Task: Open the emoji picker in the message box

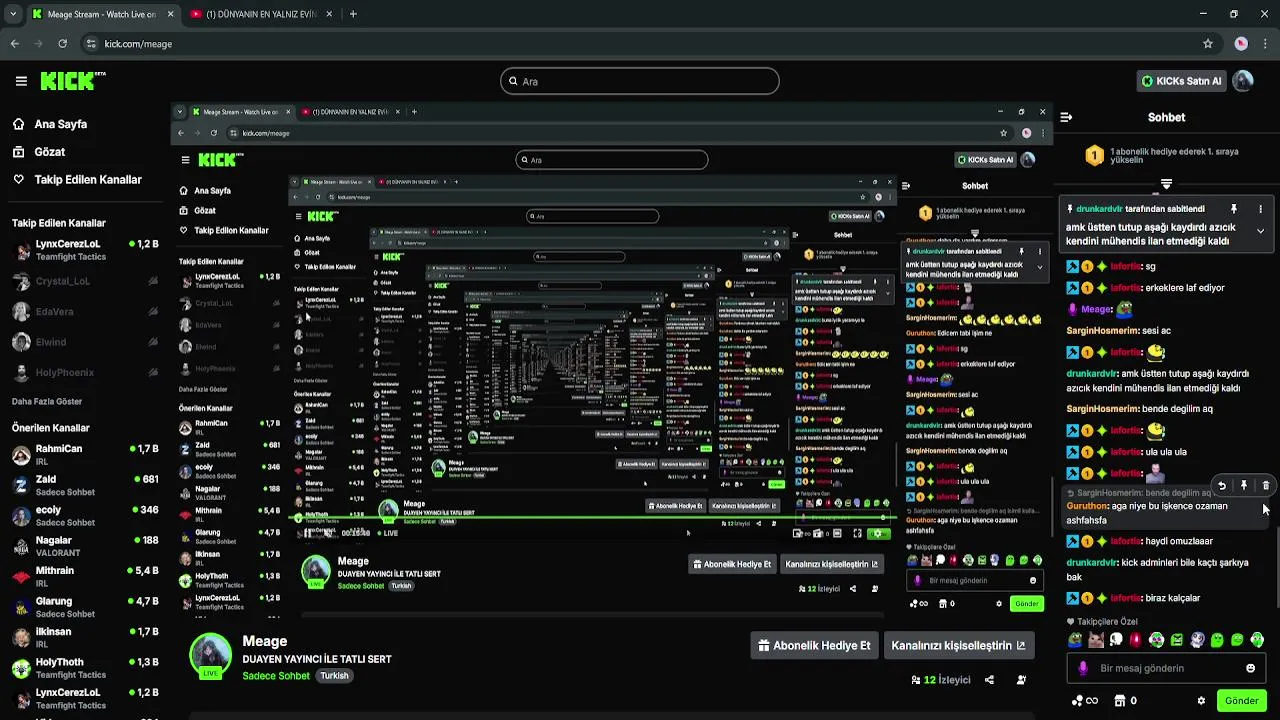Action: [x=1250, y=668]
